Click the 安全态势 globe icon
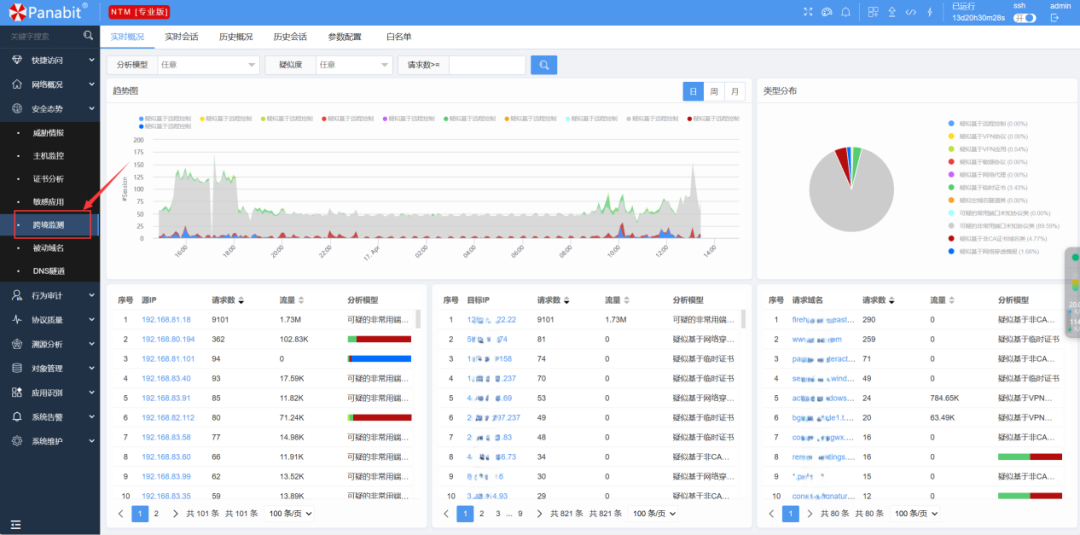The width and height of the screenshot is (1080, 535). (x=17, y=108)
